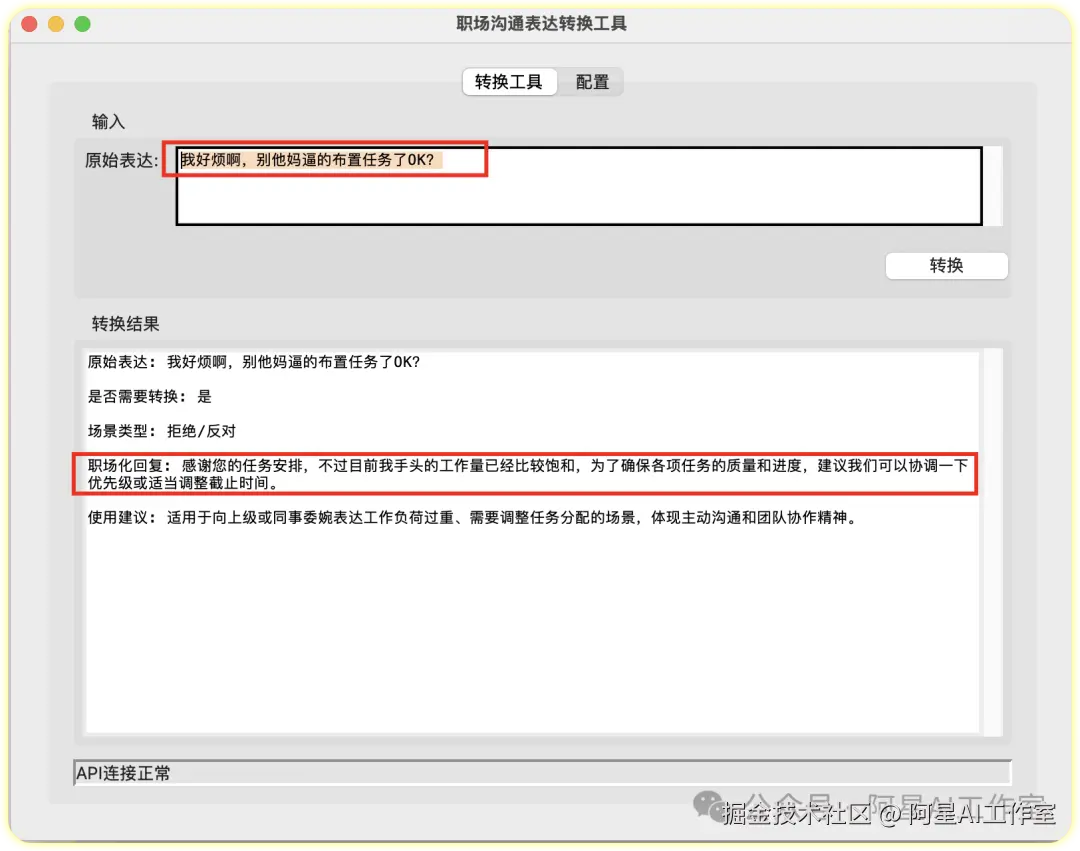This screenshot has height=851, width=1080.
Task: Click the 原始表达 line in results
Action: pyautogui.click(x=253, y=362)
